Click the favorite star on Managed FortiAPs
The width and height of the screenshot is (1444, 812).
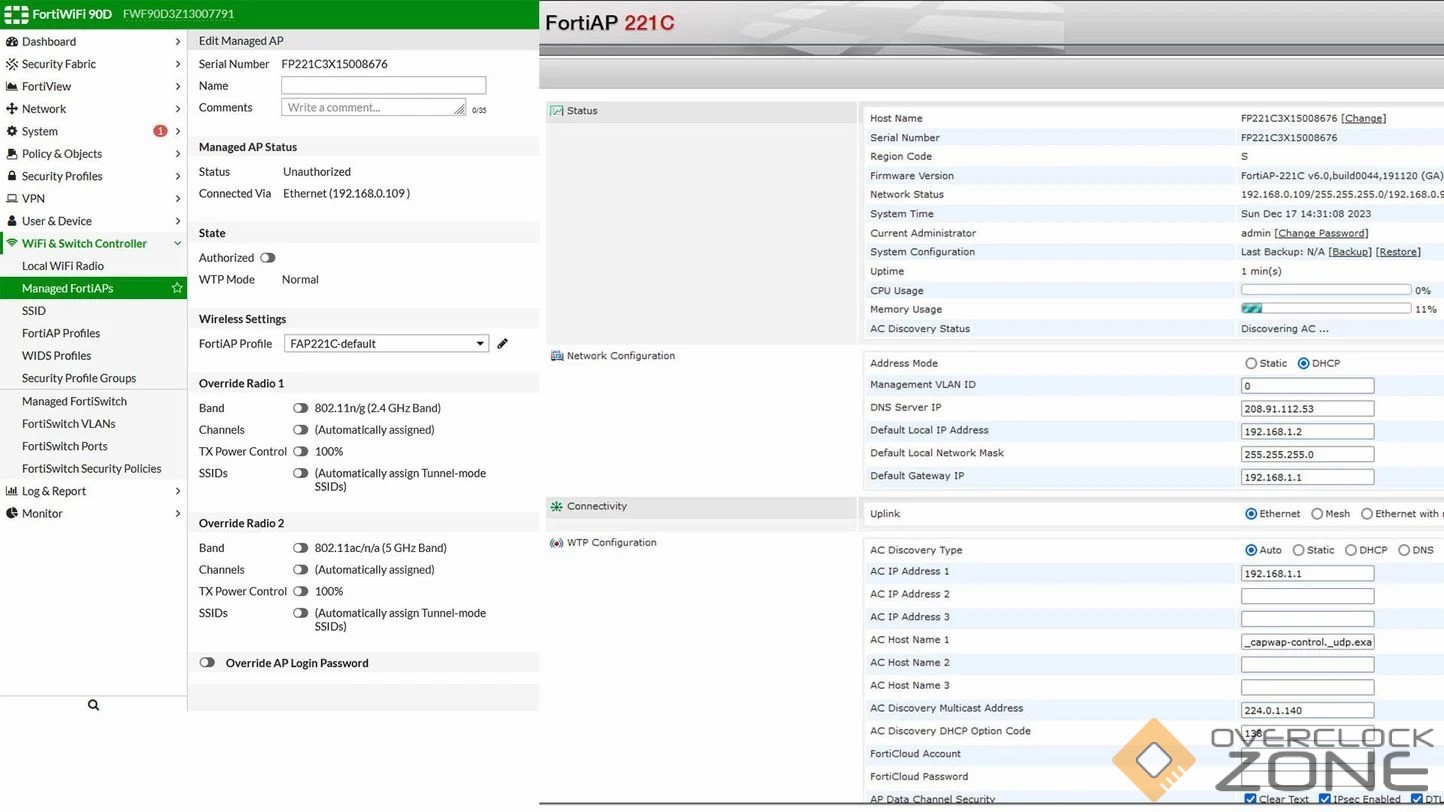[177, 288]
